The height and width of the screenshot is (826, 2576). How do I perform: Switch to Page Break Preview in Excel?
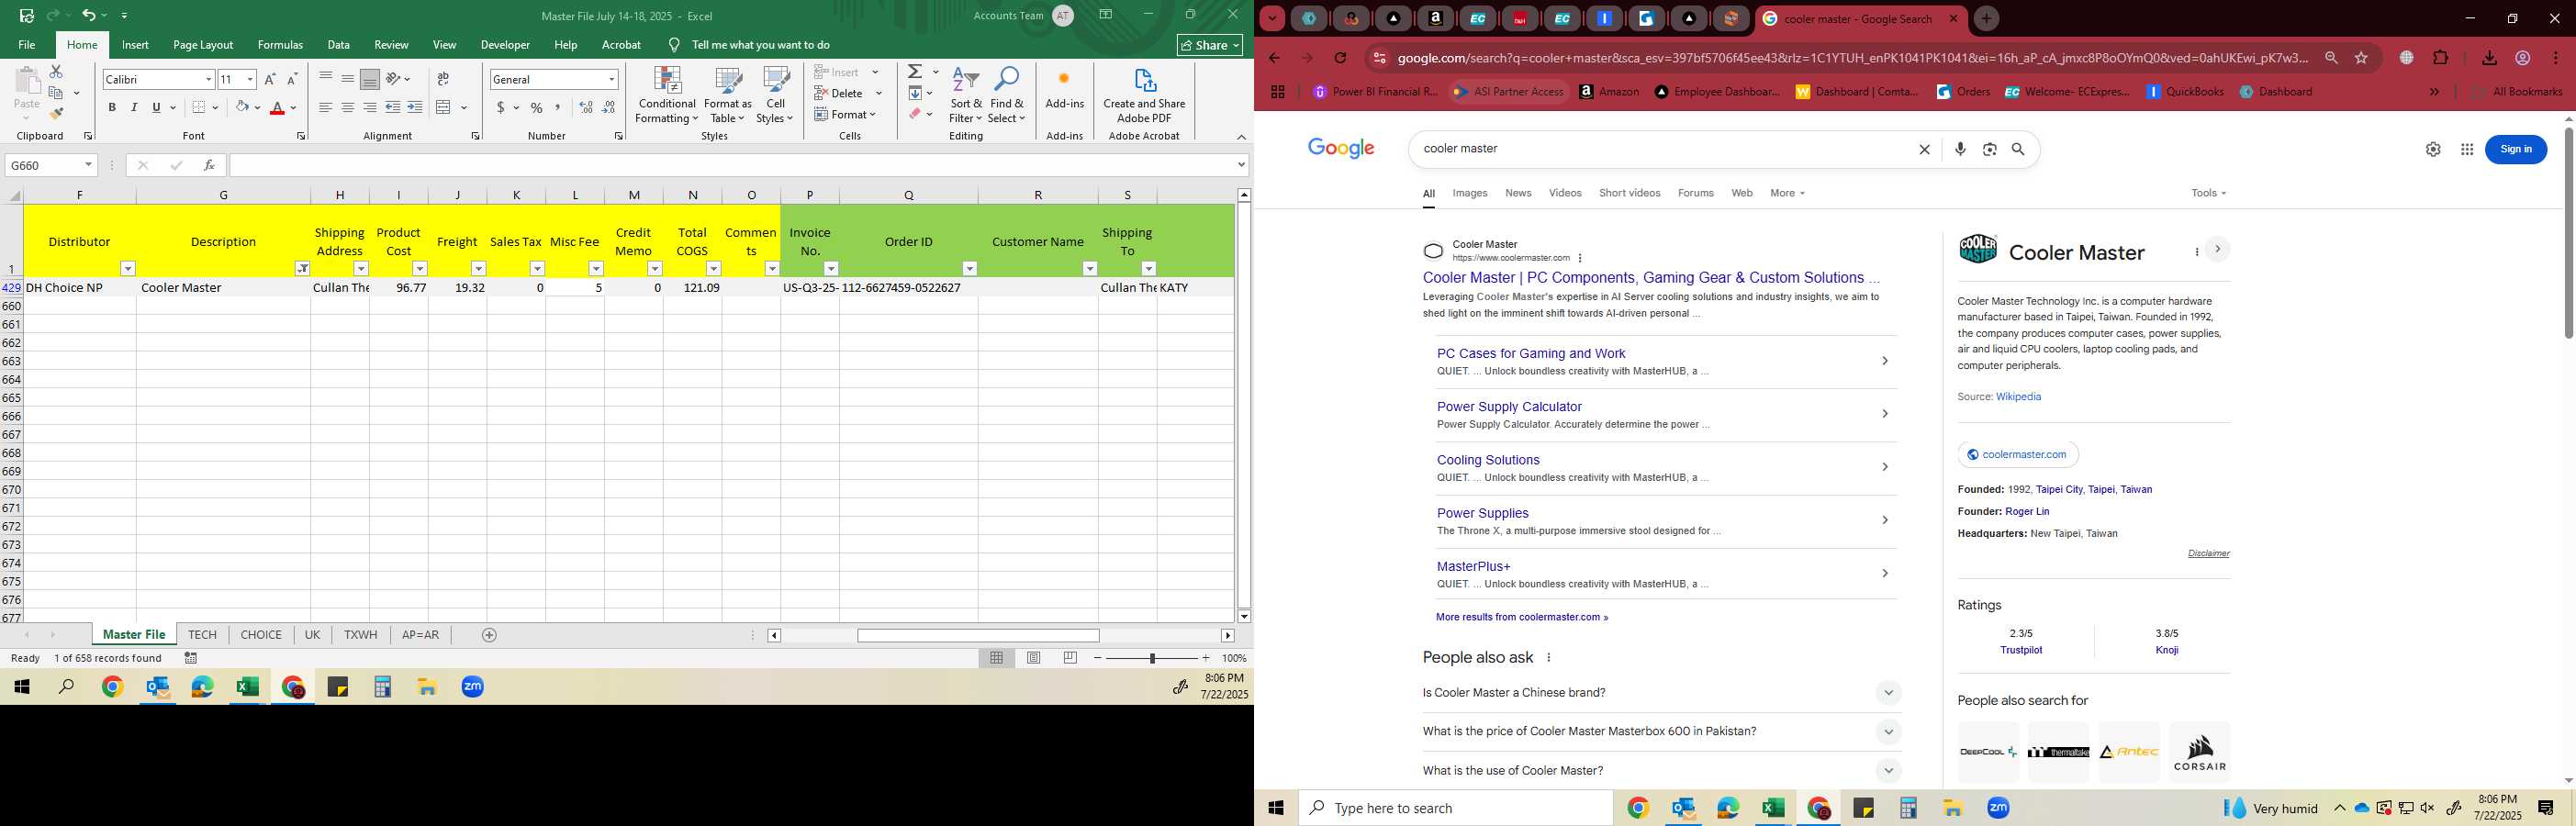click(x=1070, y=658)
